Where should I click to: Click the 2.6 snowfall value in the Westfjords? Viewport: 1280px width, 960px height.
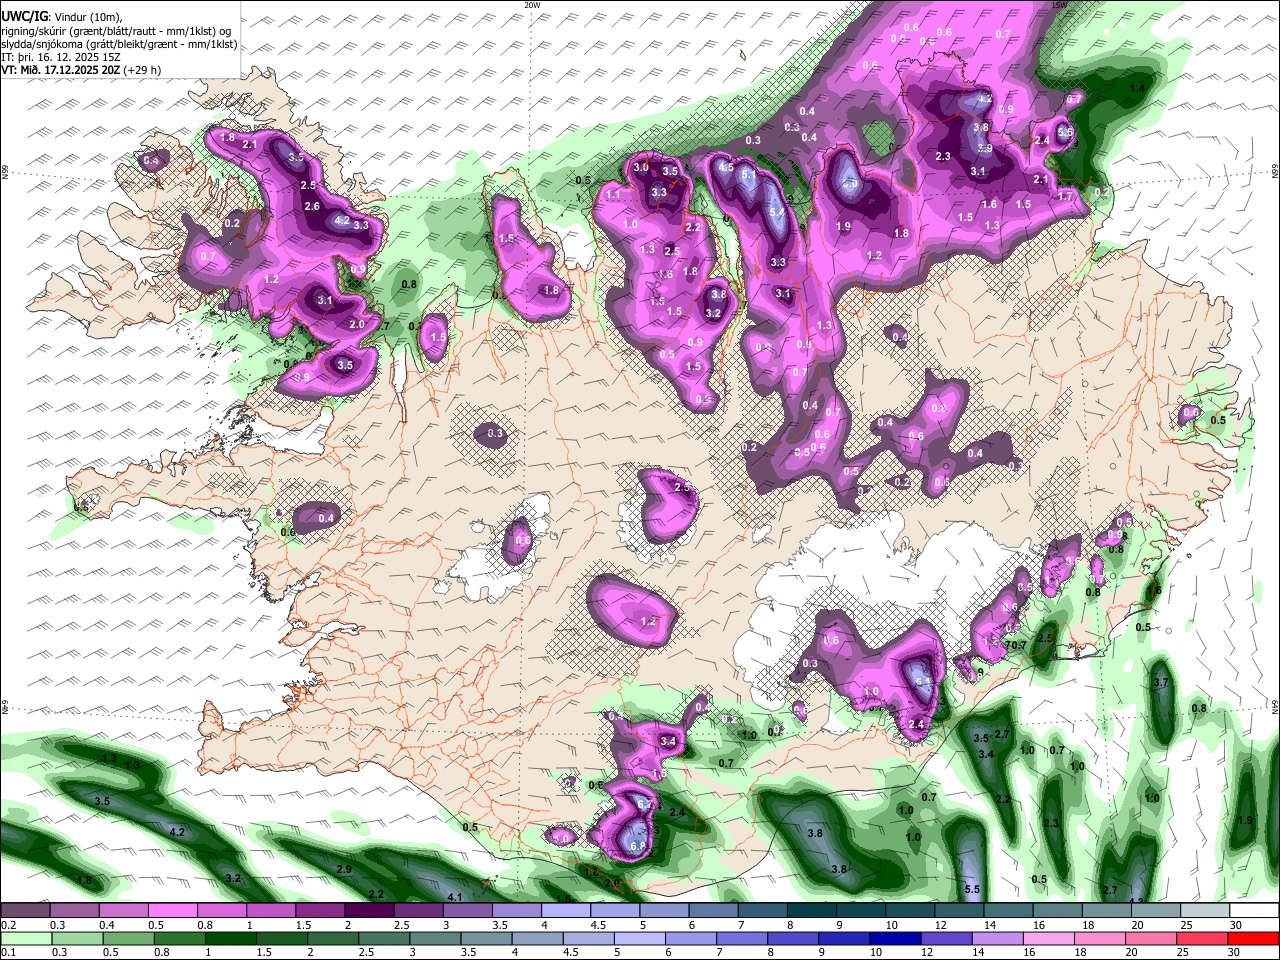[311, 207]
